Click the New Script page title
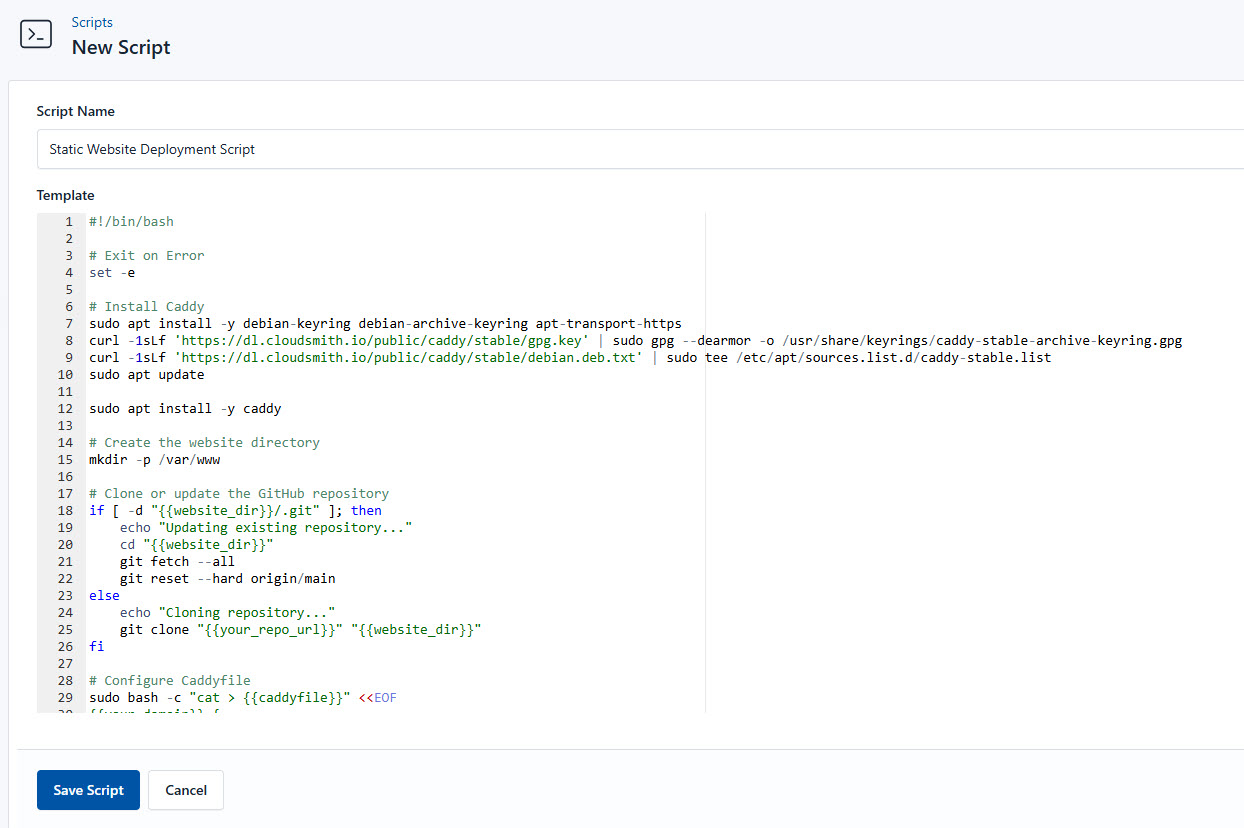Screen dimensions: 1244x828 pyautogui.click(x=121, y=47)
